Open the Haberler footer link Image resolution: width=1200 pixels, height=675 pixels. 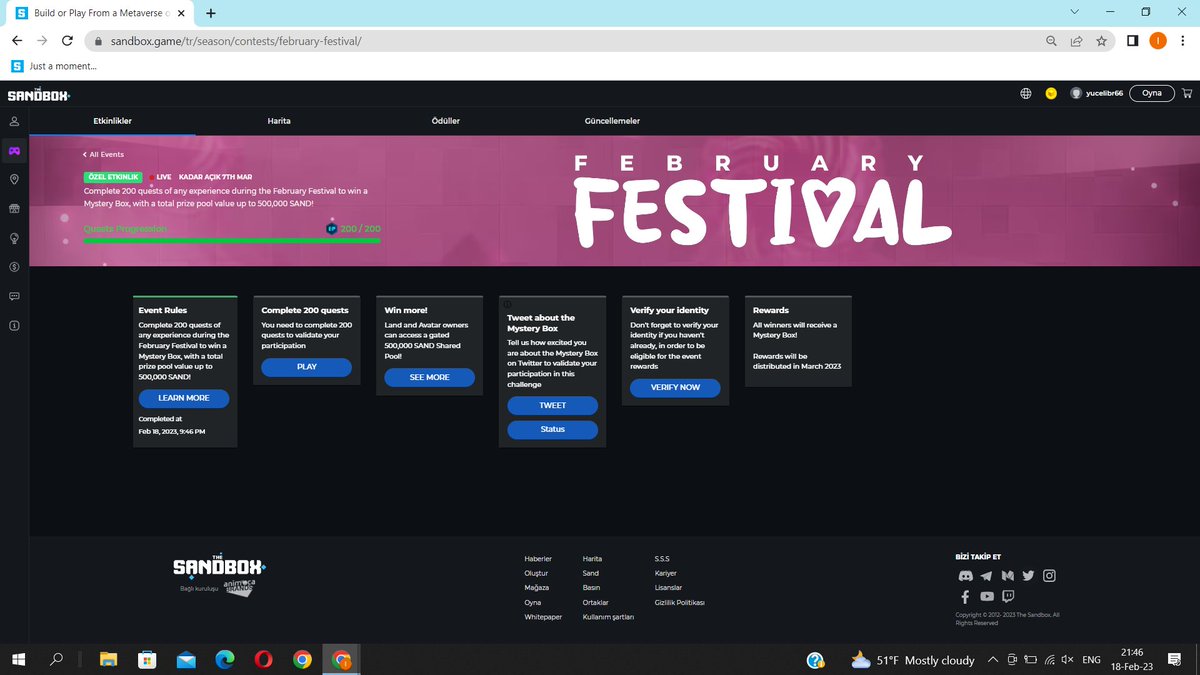click(x=538, y=558)
